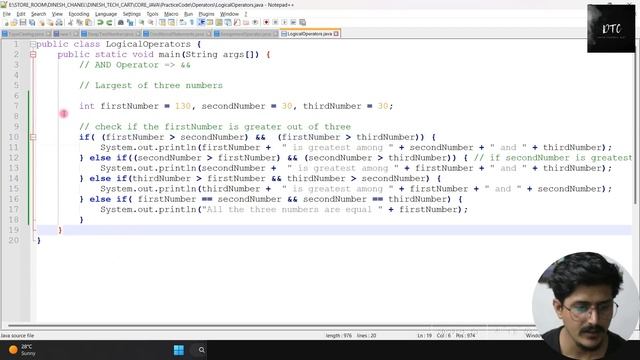Open the Macro menu

point(171,14)
